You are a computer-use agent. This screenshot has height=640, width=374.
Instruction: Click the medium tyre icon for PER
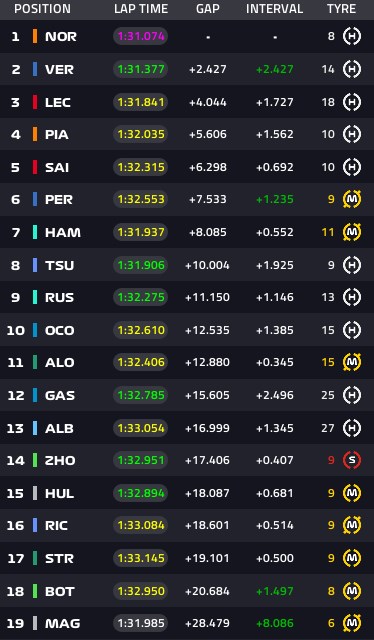tap(352, 199)
